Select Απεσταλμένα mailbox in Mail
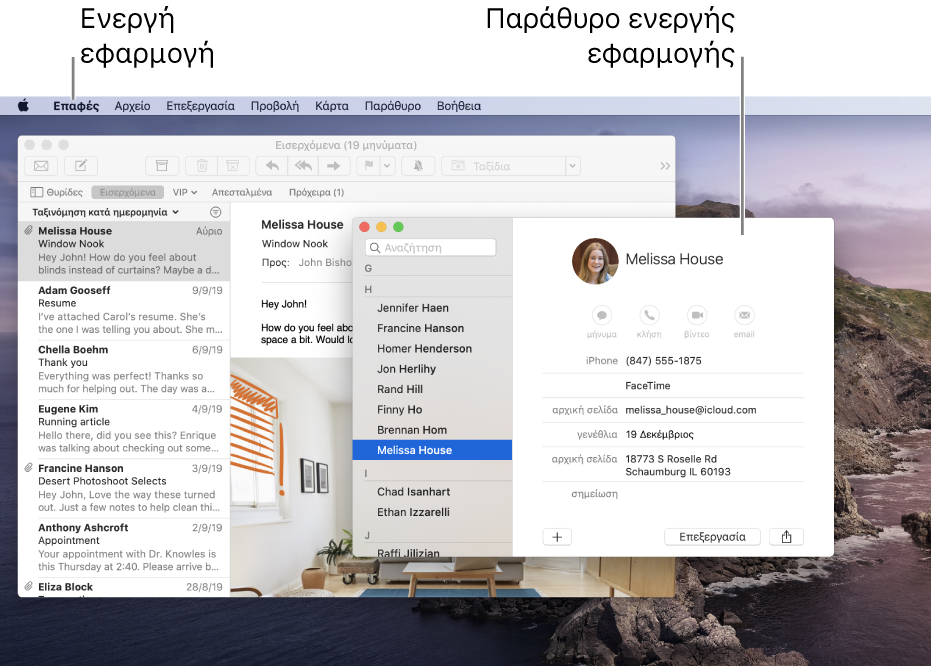This screenshot has height=668, width=931. (242, 192)
